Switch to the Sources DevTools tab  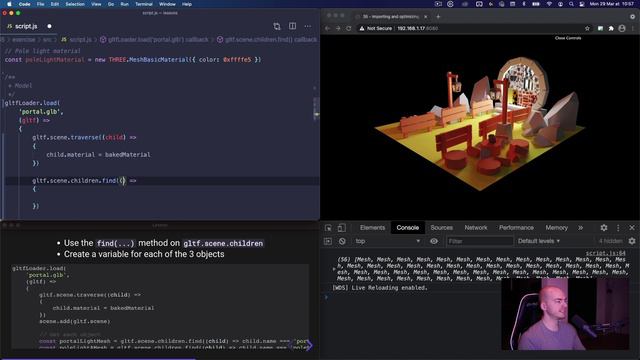(441, 228)
